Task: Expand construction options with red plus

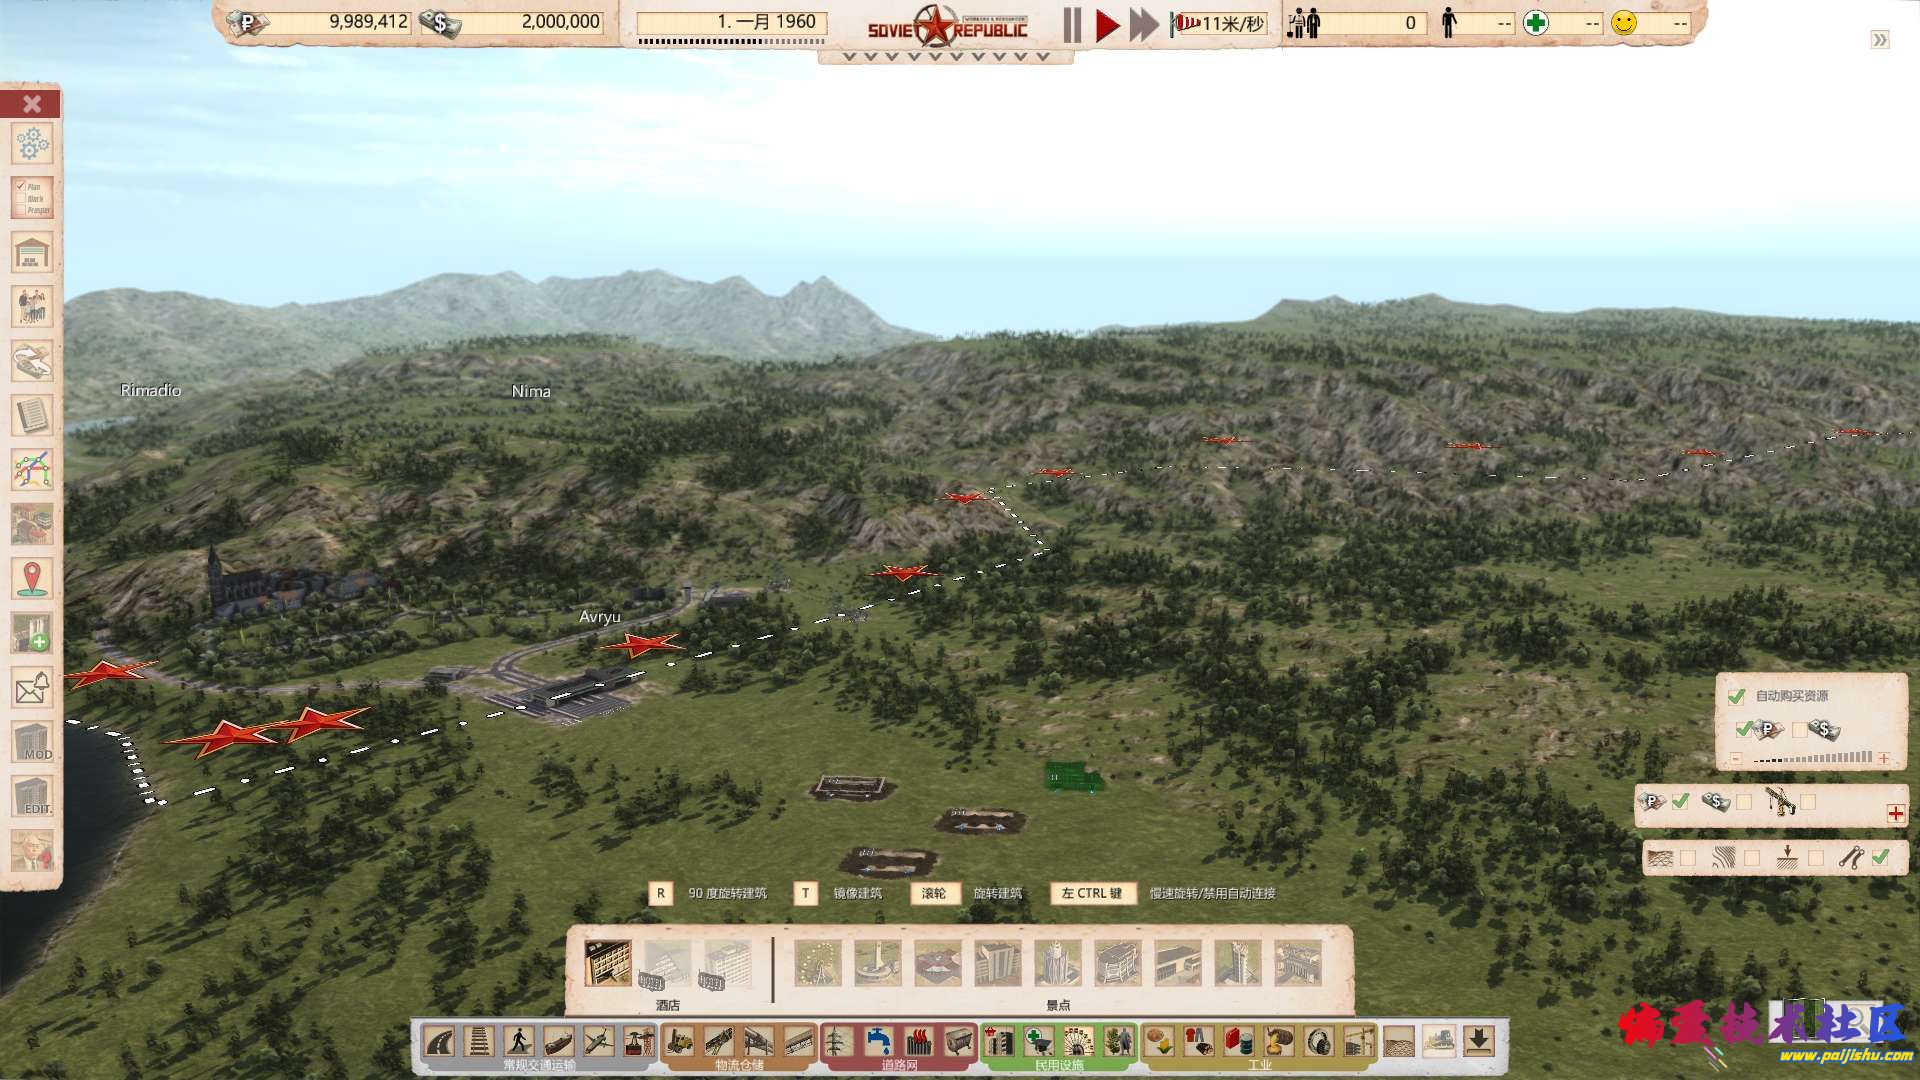Action: click(1896, 813)
